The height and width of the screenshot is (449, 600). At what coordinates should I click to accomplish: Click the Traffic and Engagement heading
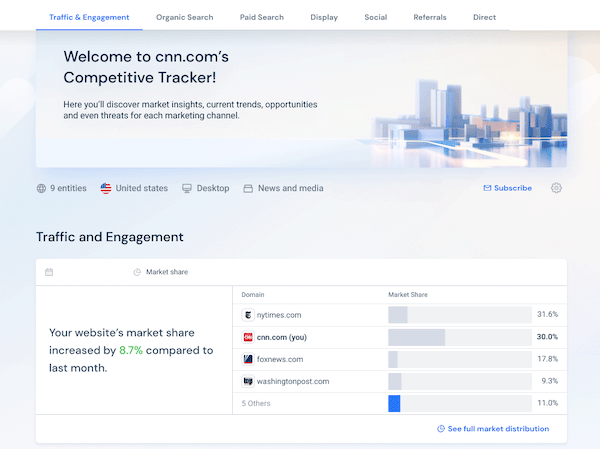(x=110, y=237)
